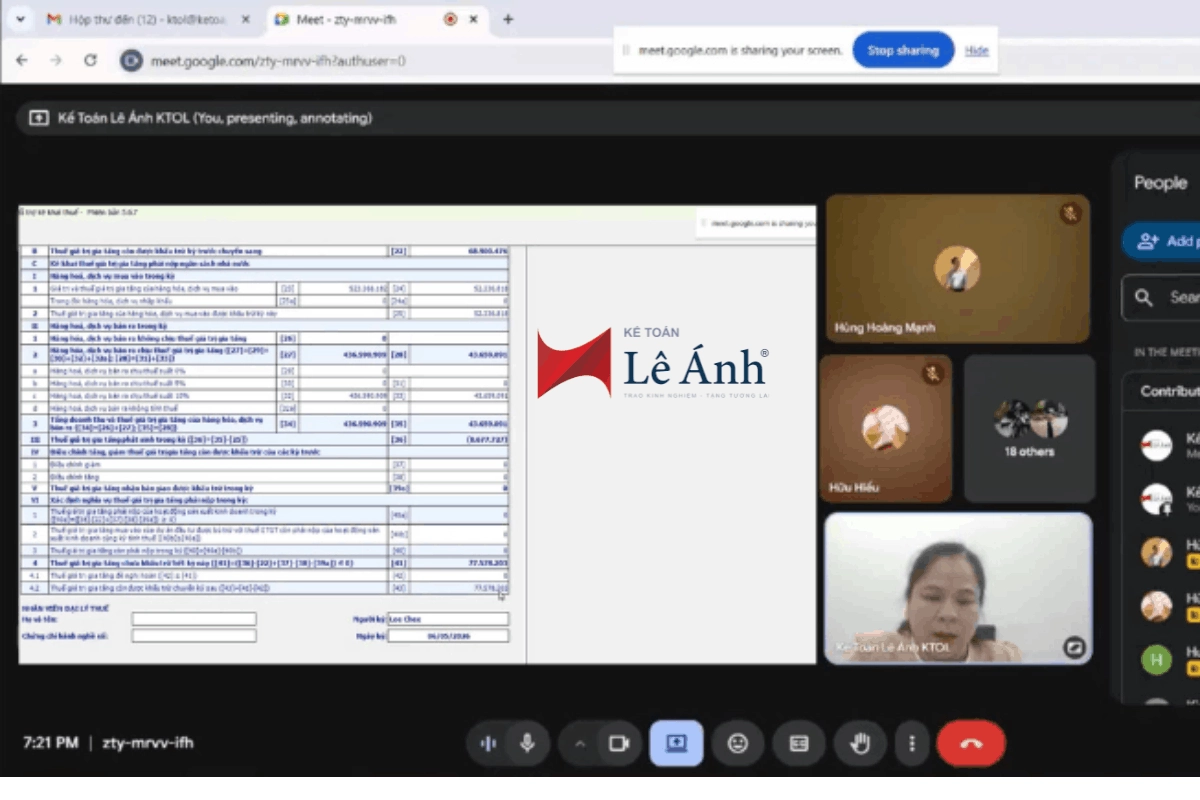Select Hữu Hiếu participant tile
The image size is (1200, 800).
tap(886, 428)
